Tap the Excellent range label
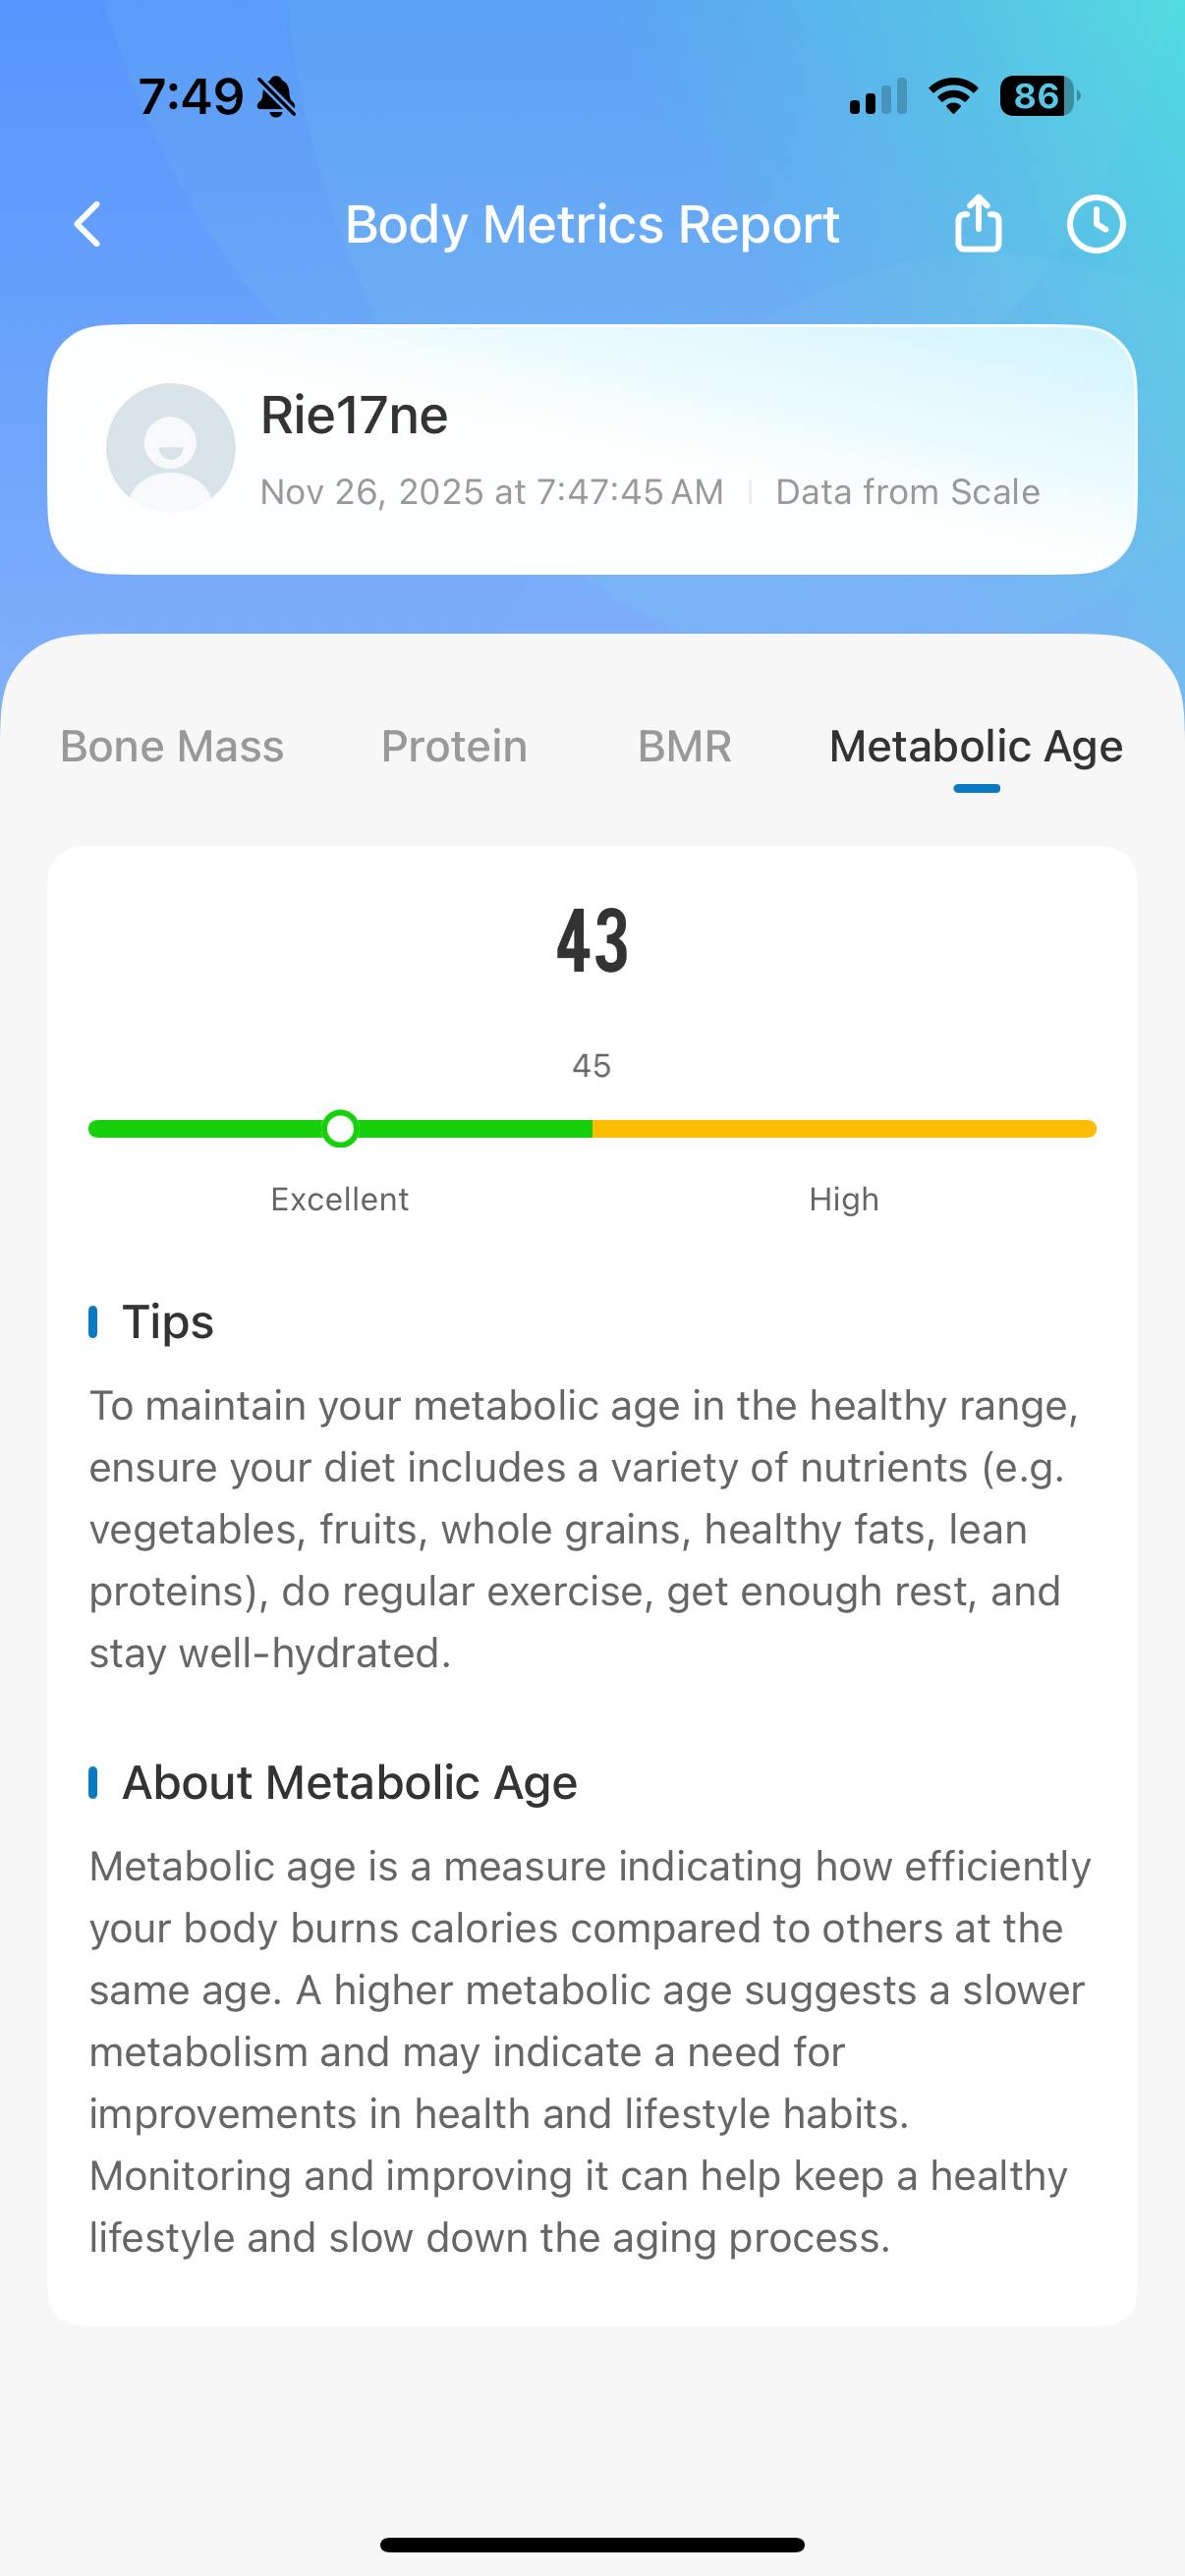Image resolution: width=1185 pixels, height=2576 pixels. [340, 1199]
